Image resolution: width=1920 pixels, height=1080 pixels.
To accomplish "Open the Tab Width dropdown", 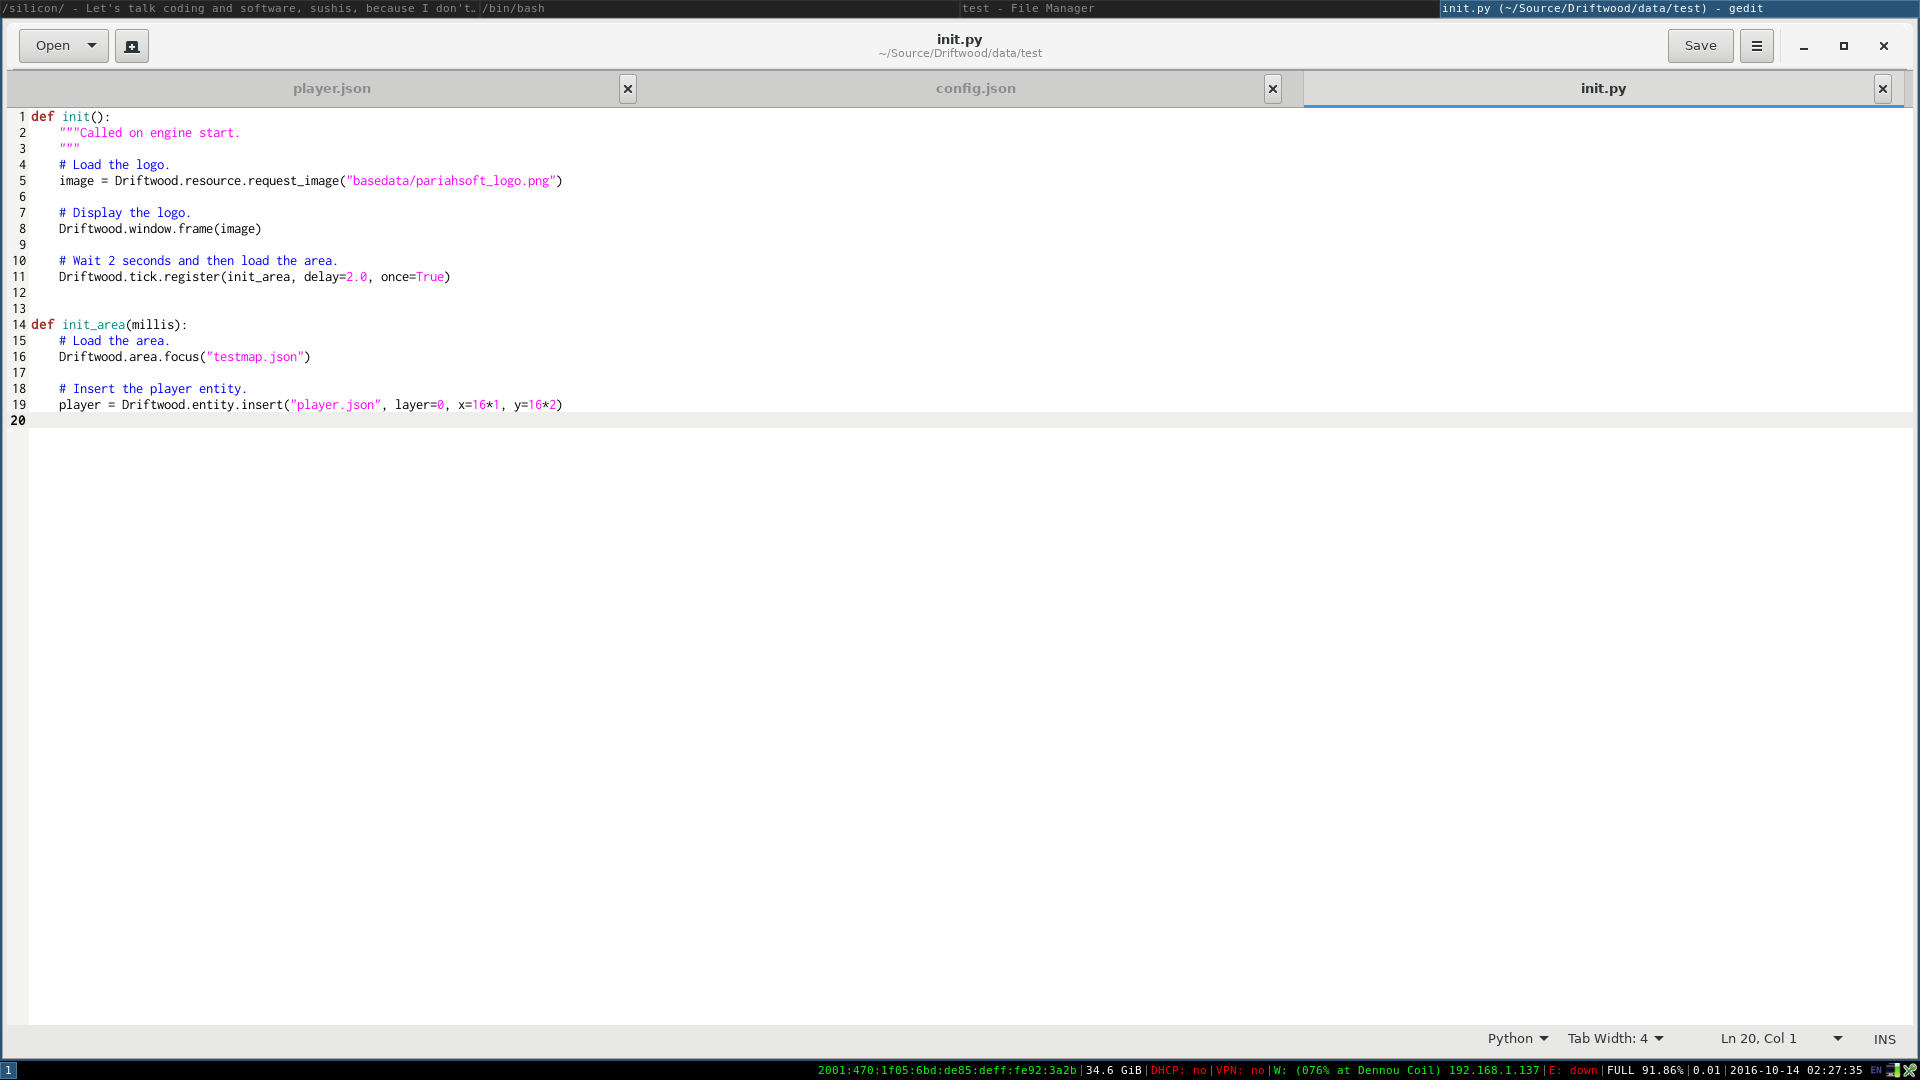I will (1615, 1039).
